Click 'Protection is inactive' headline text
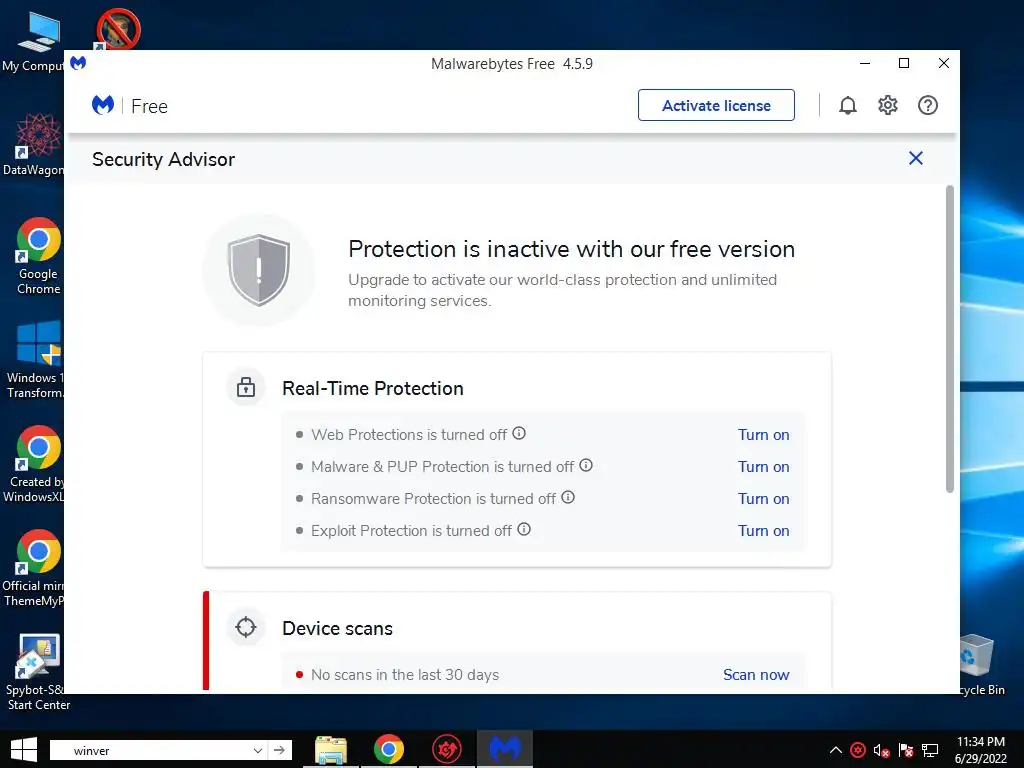This screenshot has height=768, width=1024. click(x=571, y=249)
